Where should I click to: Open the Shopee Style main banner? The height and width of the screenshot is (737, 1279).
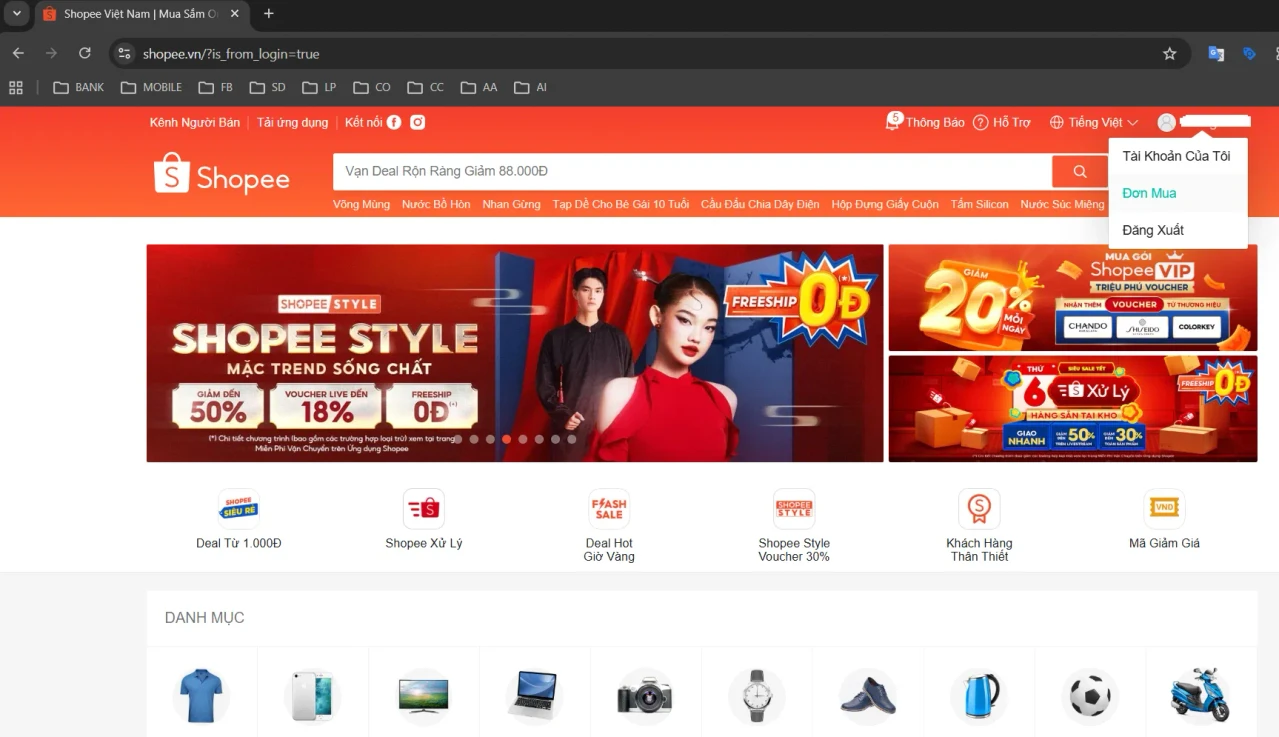click(515, 353)
